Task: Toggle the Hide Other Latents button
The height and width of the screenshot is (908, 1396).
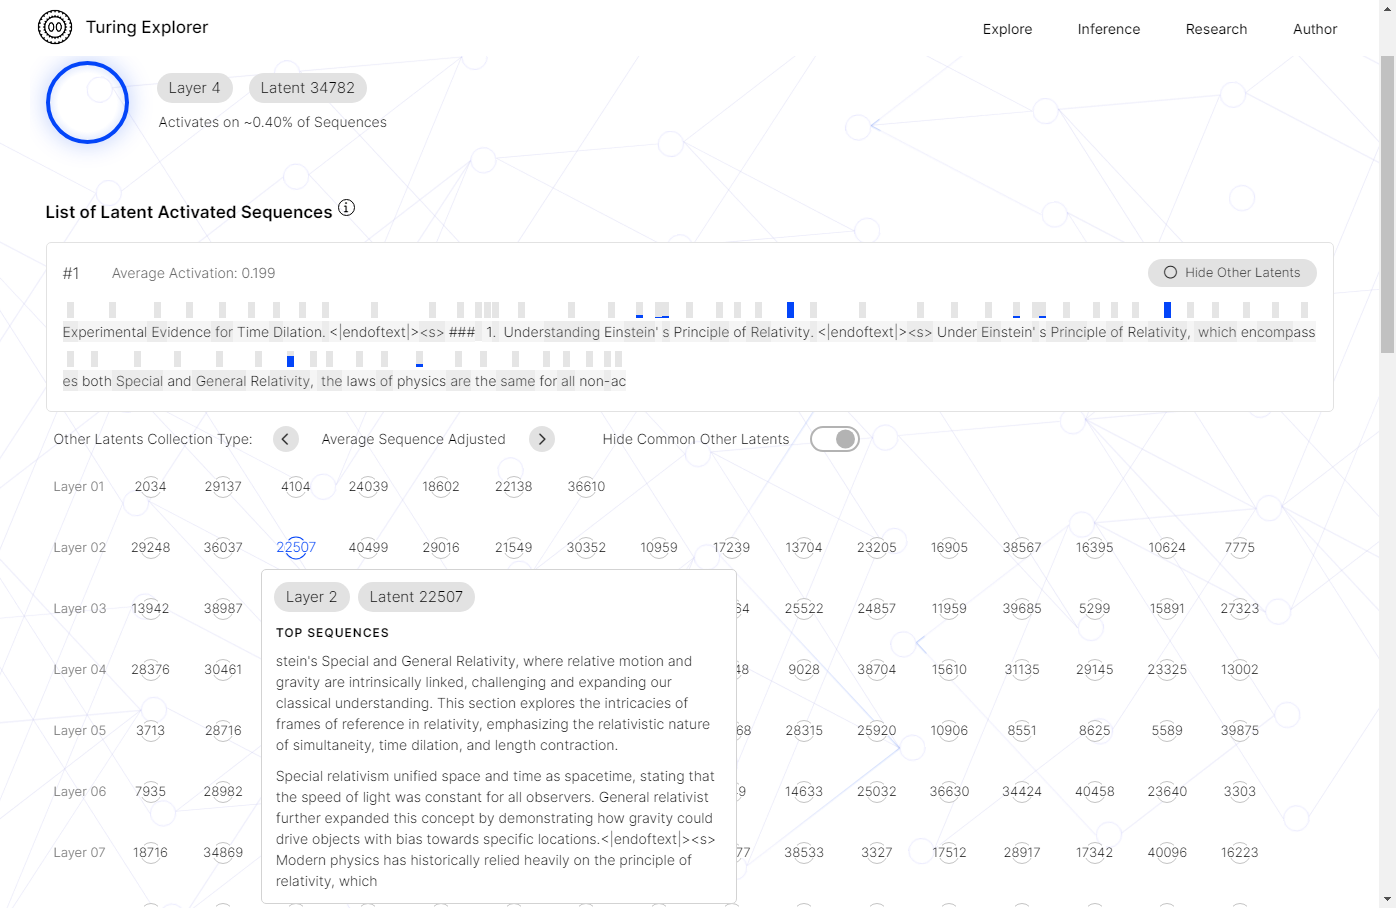Action: (1232, 273)
